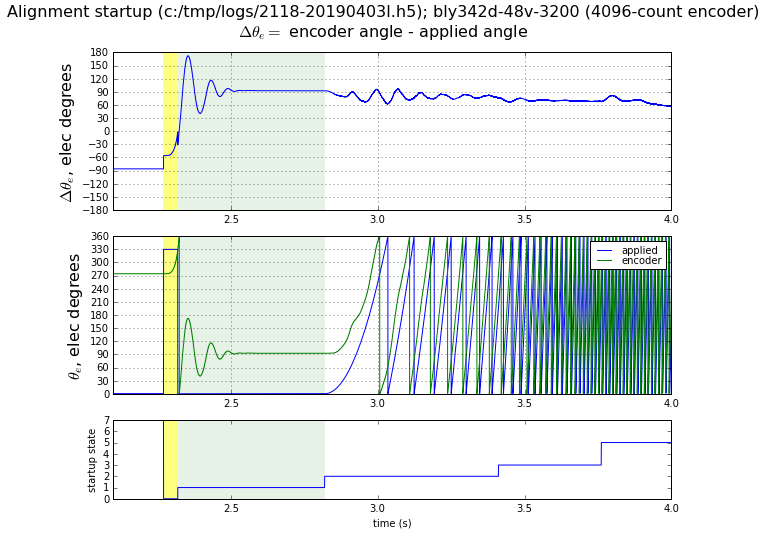Click the middle plot's 'θe, elec degrees' axis label
766x535 pixels.
coord(73,316)
